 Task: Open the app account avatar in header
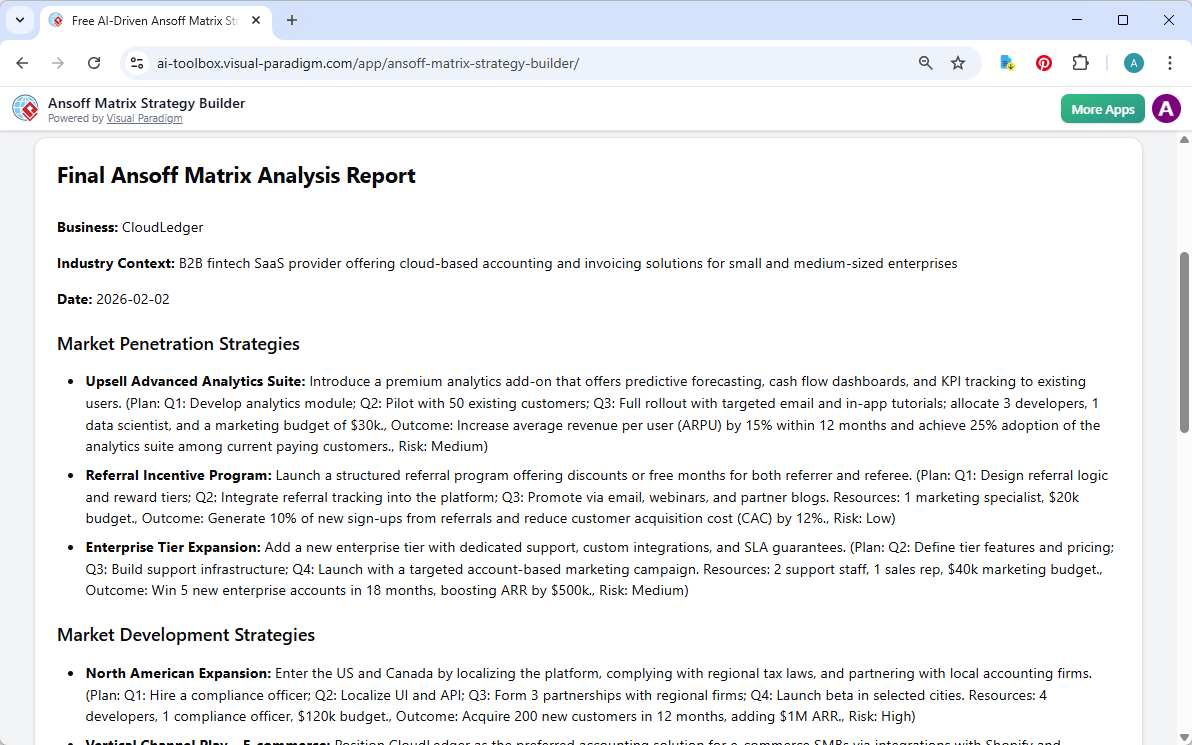(x=1166, y=108)
